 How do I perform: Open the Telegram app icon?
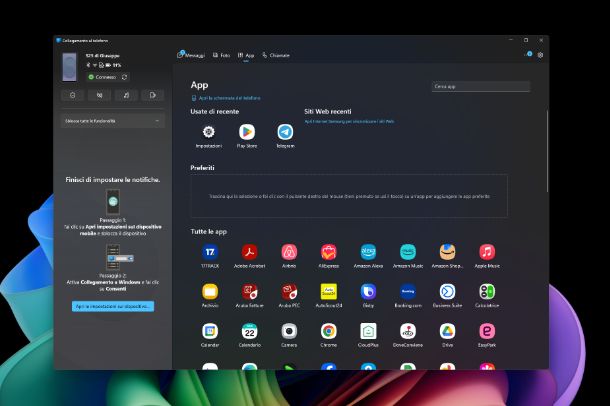point(285,132)
